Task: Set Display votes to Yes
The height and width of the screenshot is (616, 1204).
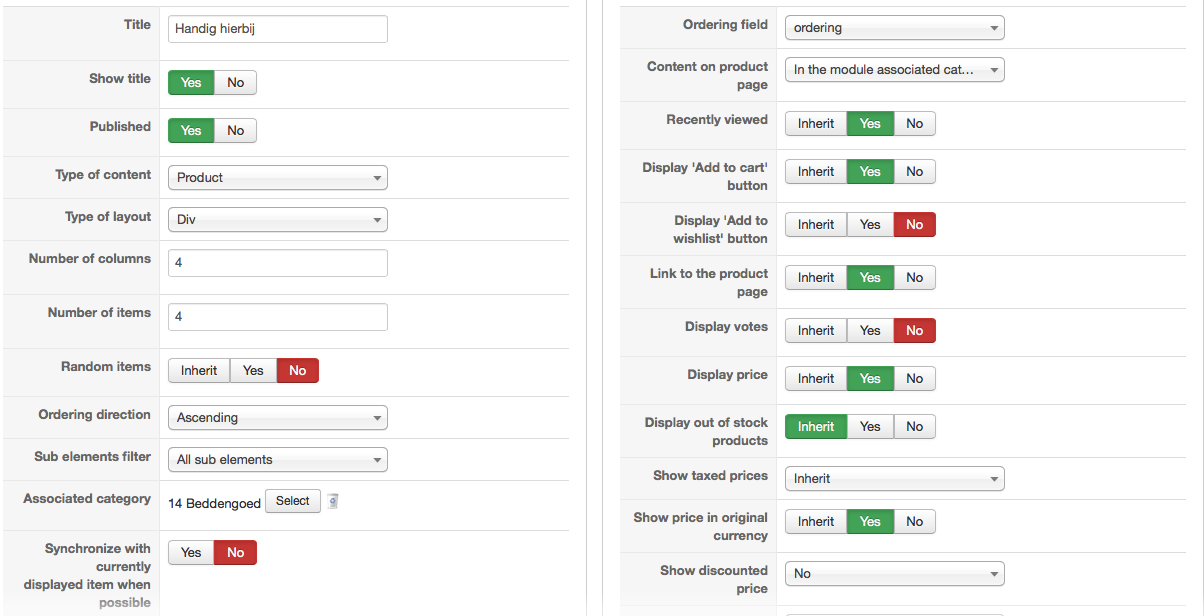Action: pos(870,330)
